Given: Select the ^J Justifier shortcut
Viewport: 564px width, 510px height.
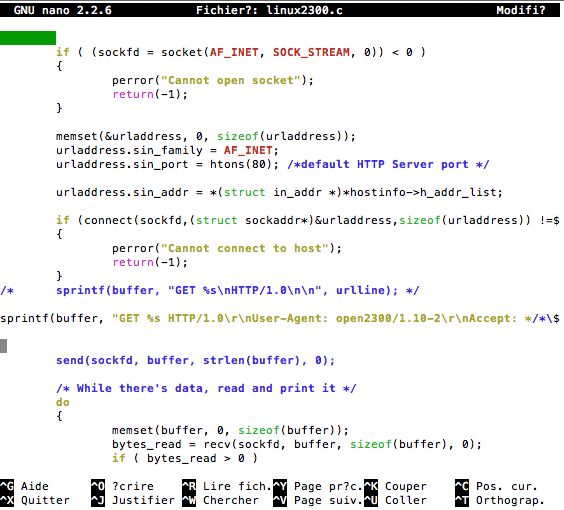Looking at the screenshot, I should coord(133,500).
